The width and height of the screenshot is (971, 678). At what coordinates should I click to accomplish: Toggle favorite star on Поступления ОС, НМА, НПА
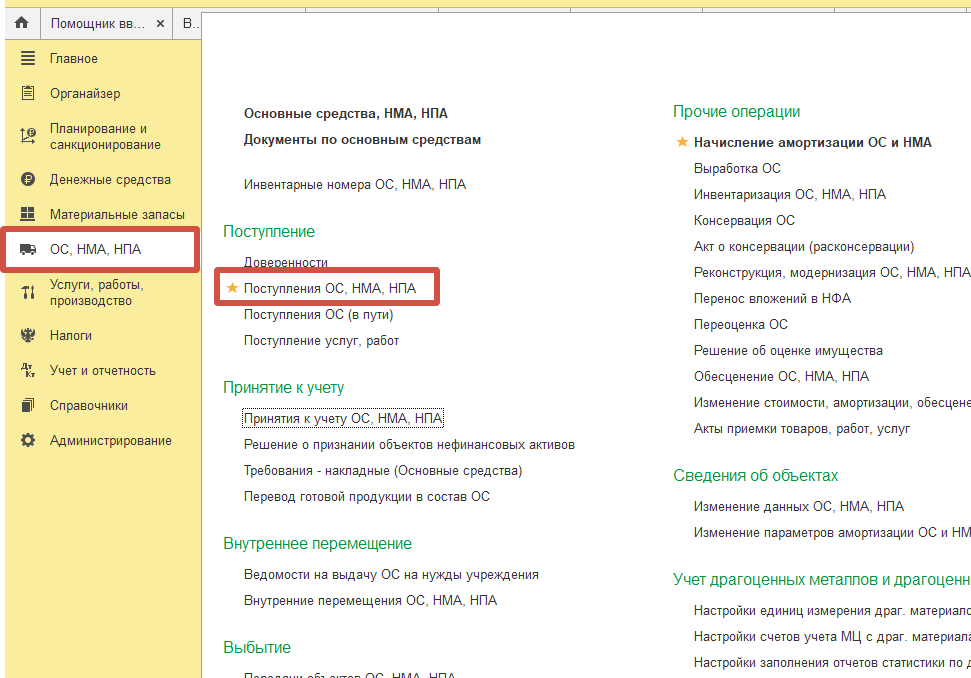click(x=232, y=287)
